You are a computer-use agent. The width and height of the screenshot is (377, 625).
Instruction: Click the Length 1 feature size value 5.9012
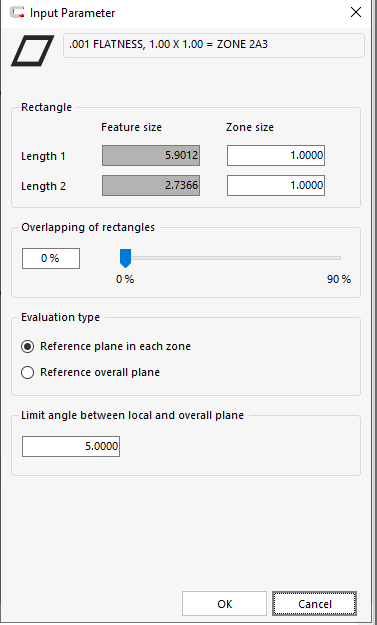click(151, 155)
